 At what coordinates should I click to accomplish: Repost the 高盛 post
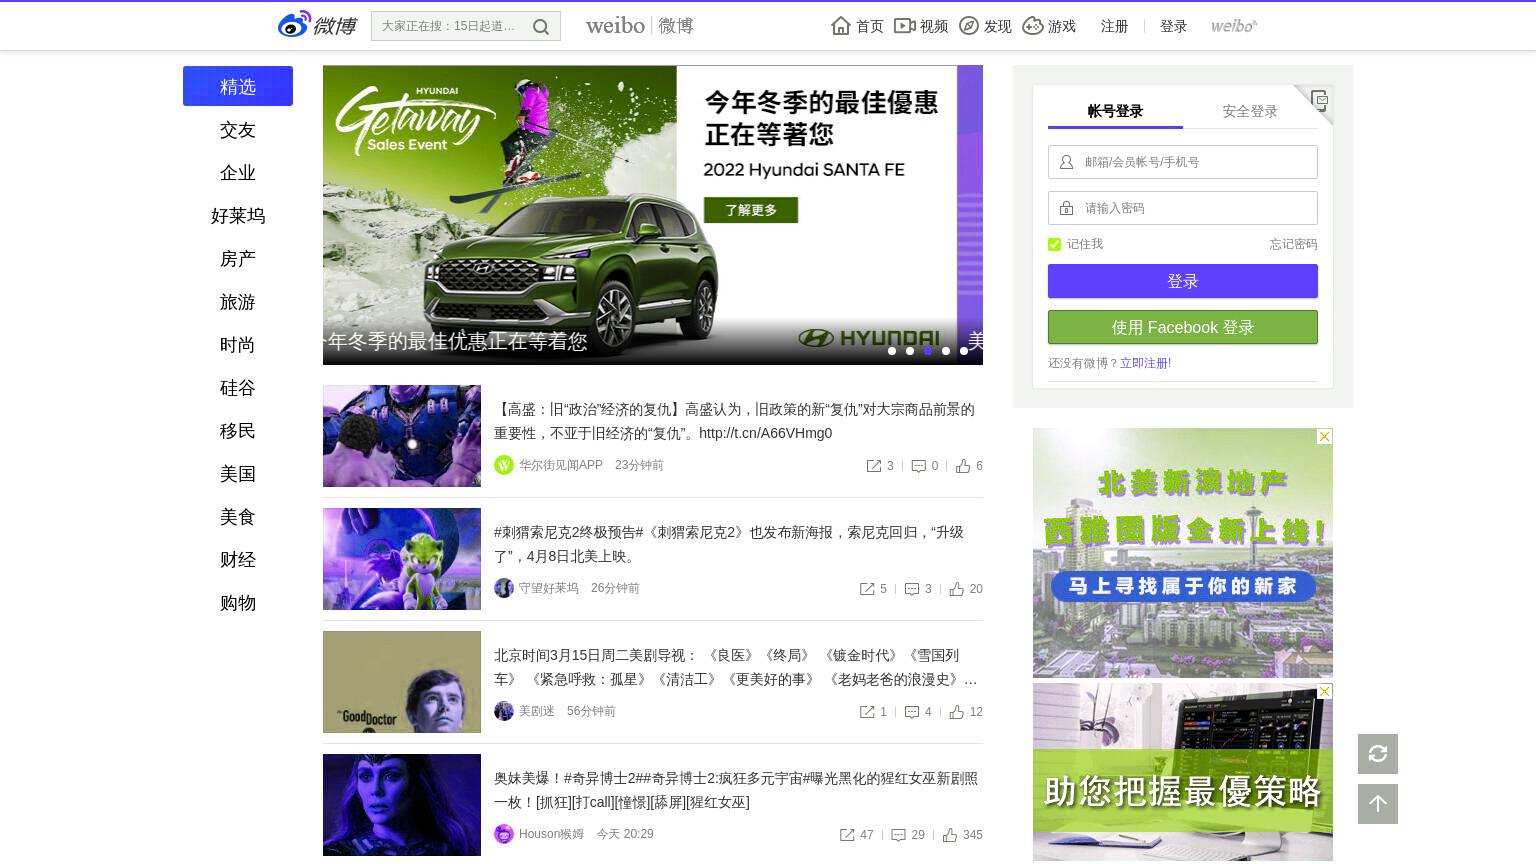click(x=880, y=466)
